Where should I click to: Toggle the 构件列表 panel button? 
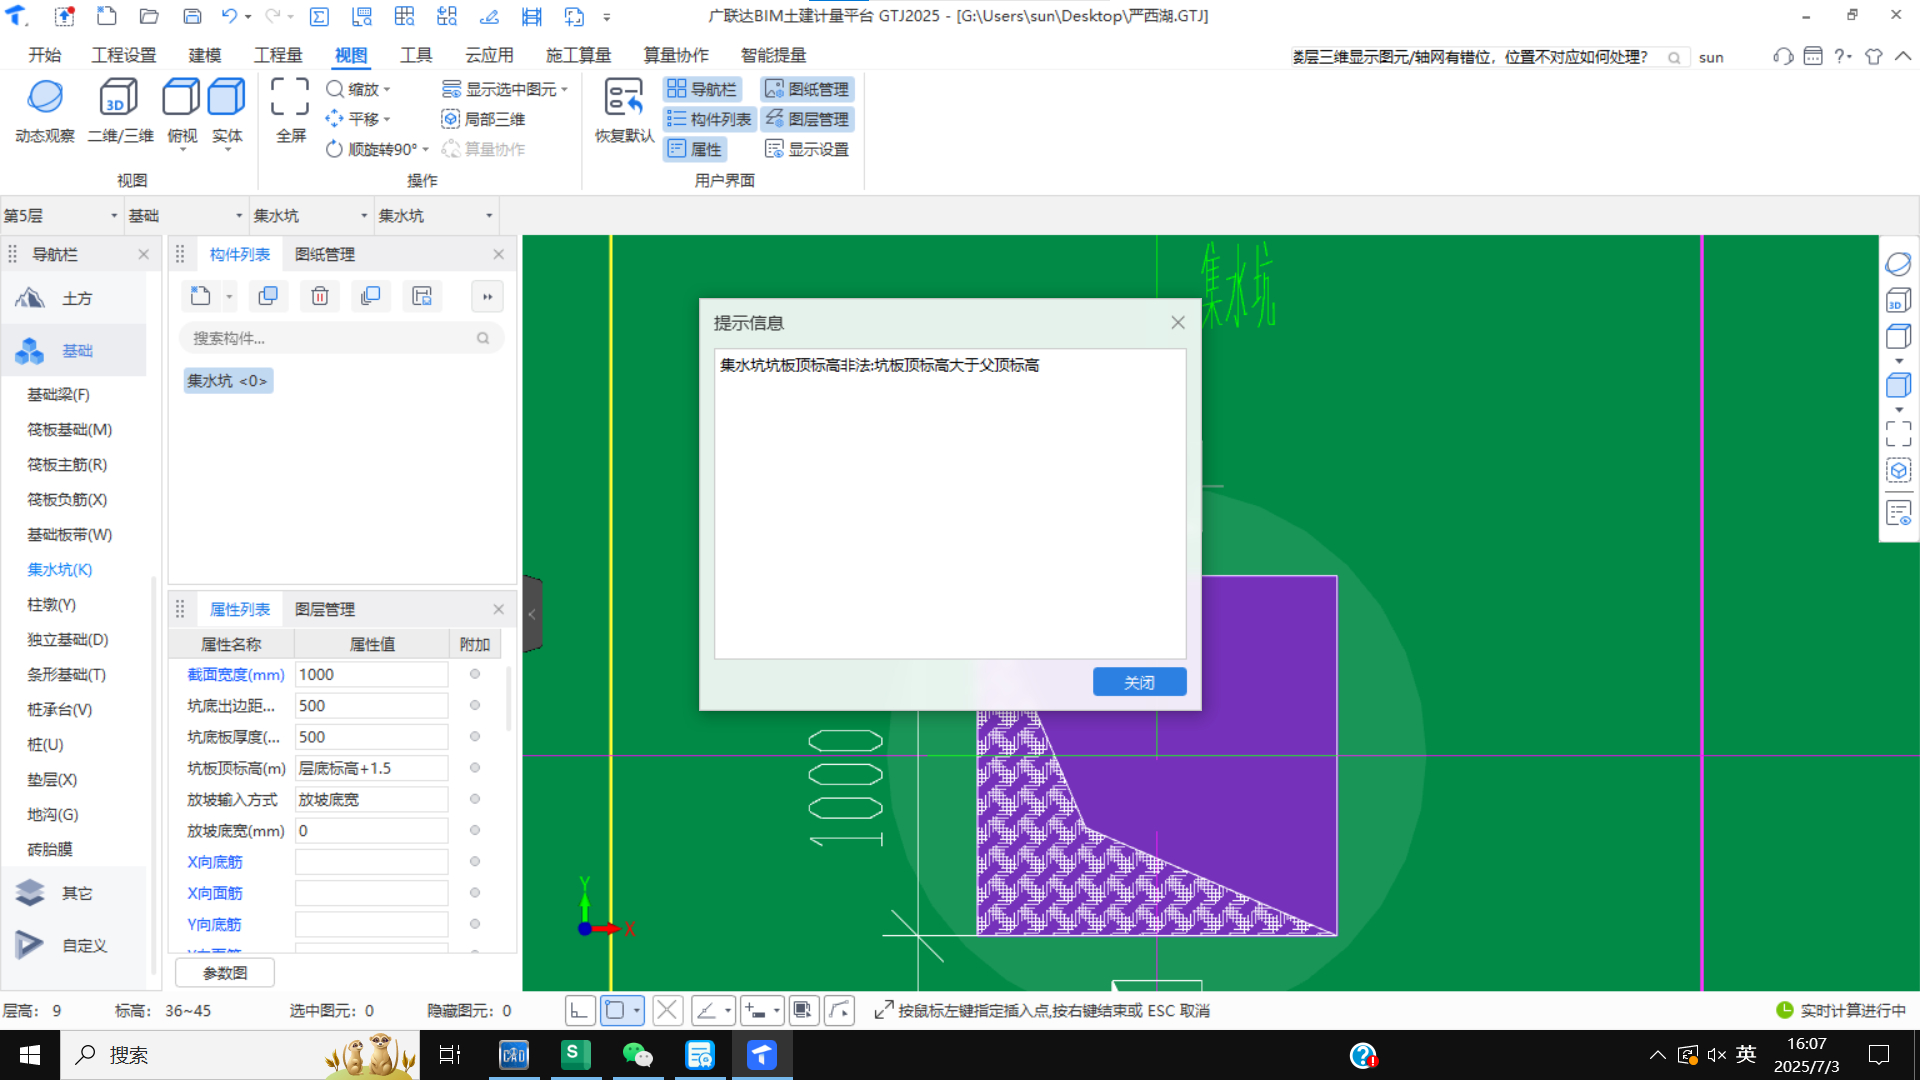[x=709, y=119]
